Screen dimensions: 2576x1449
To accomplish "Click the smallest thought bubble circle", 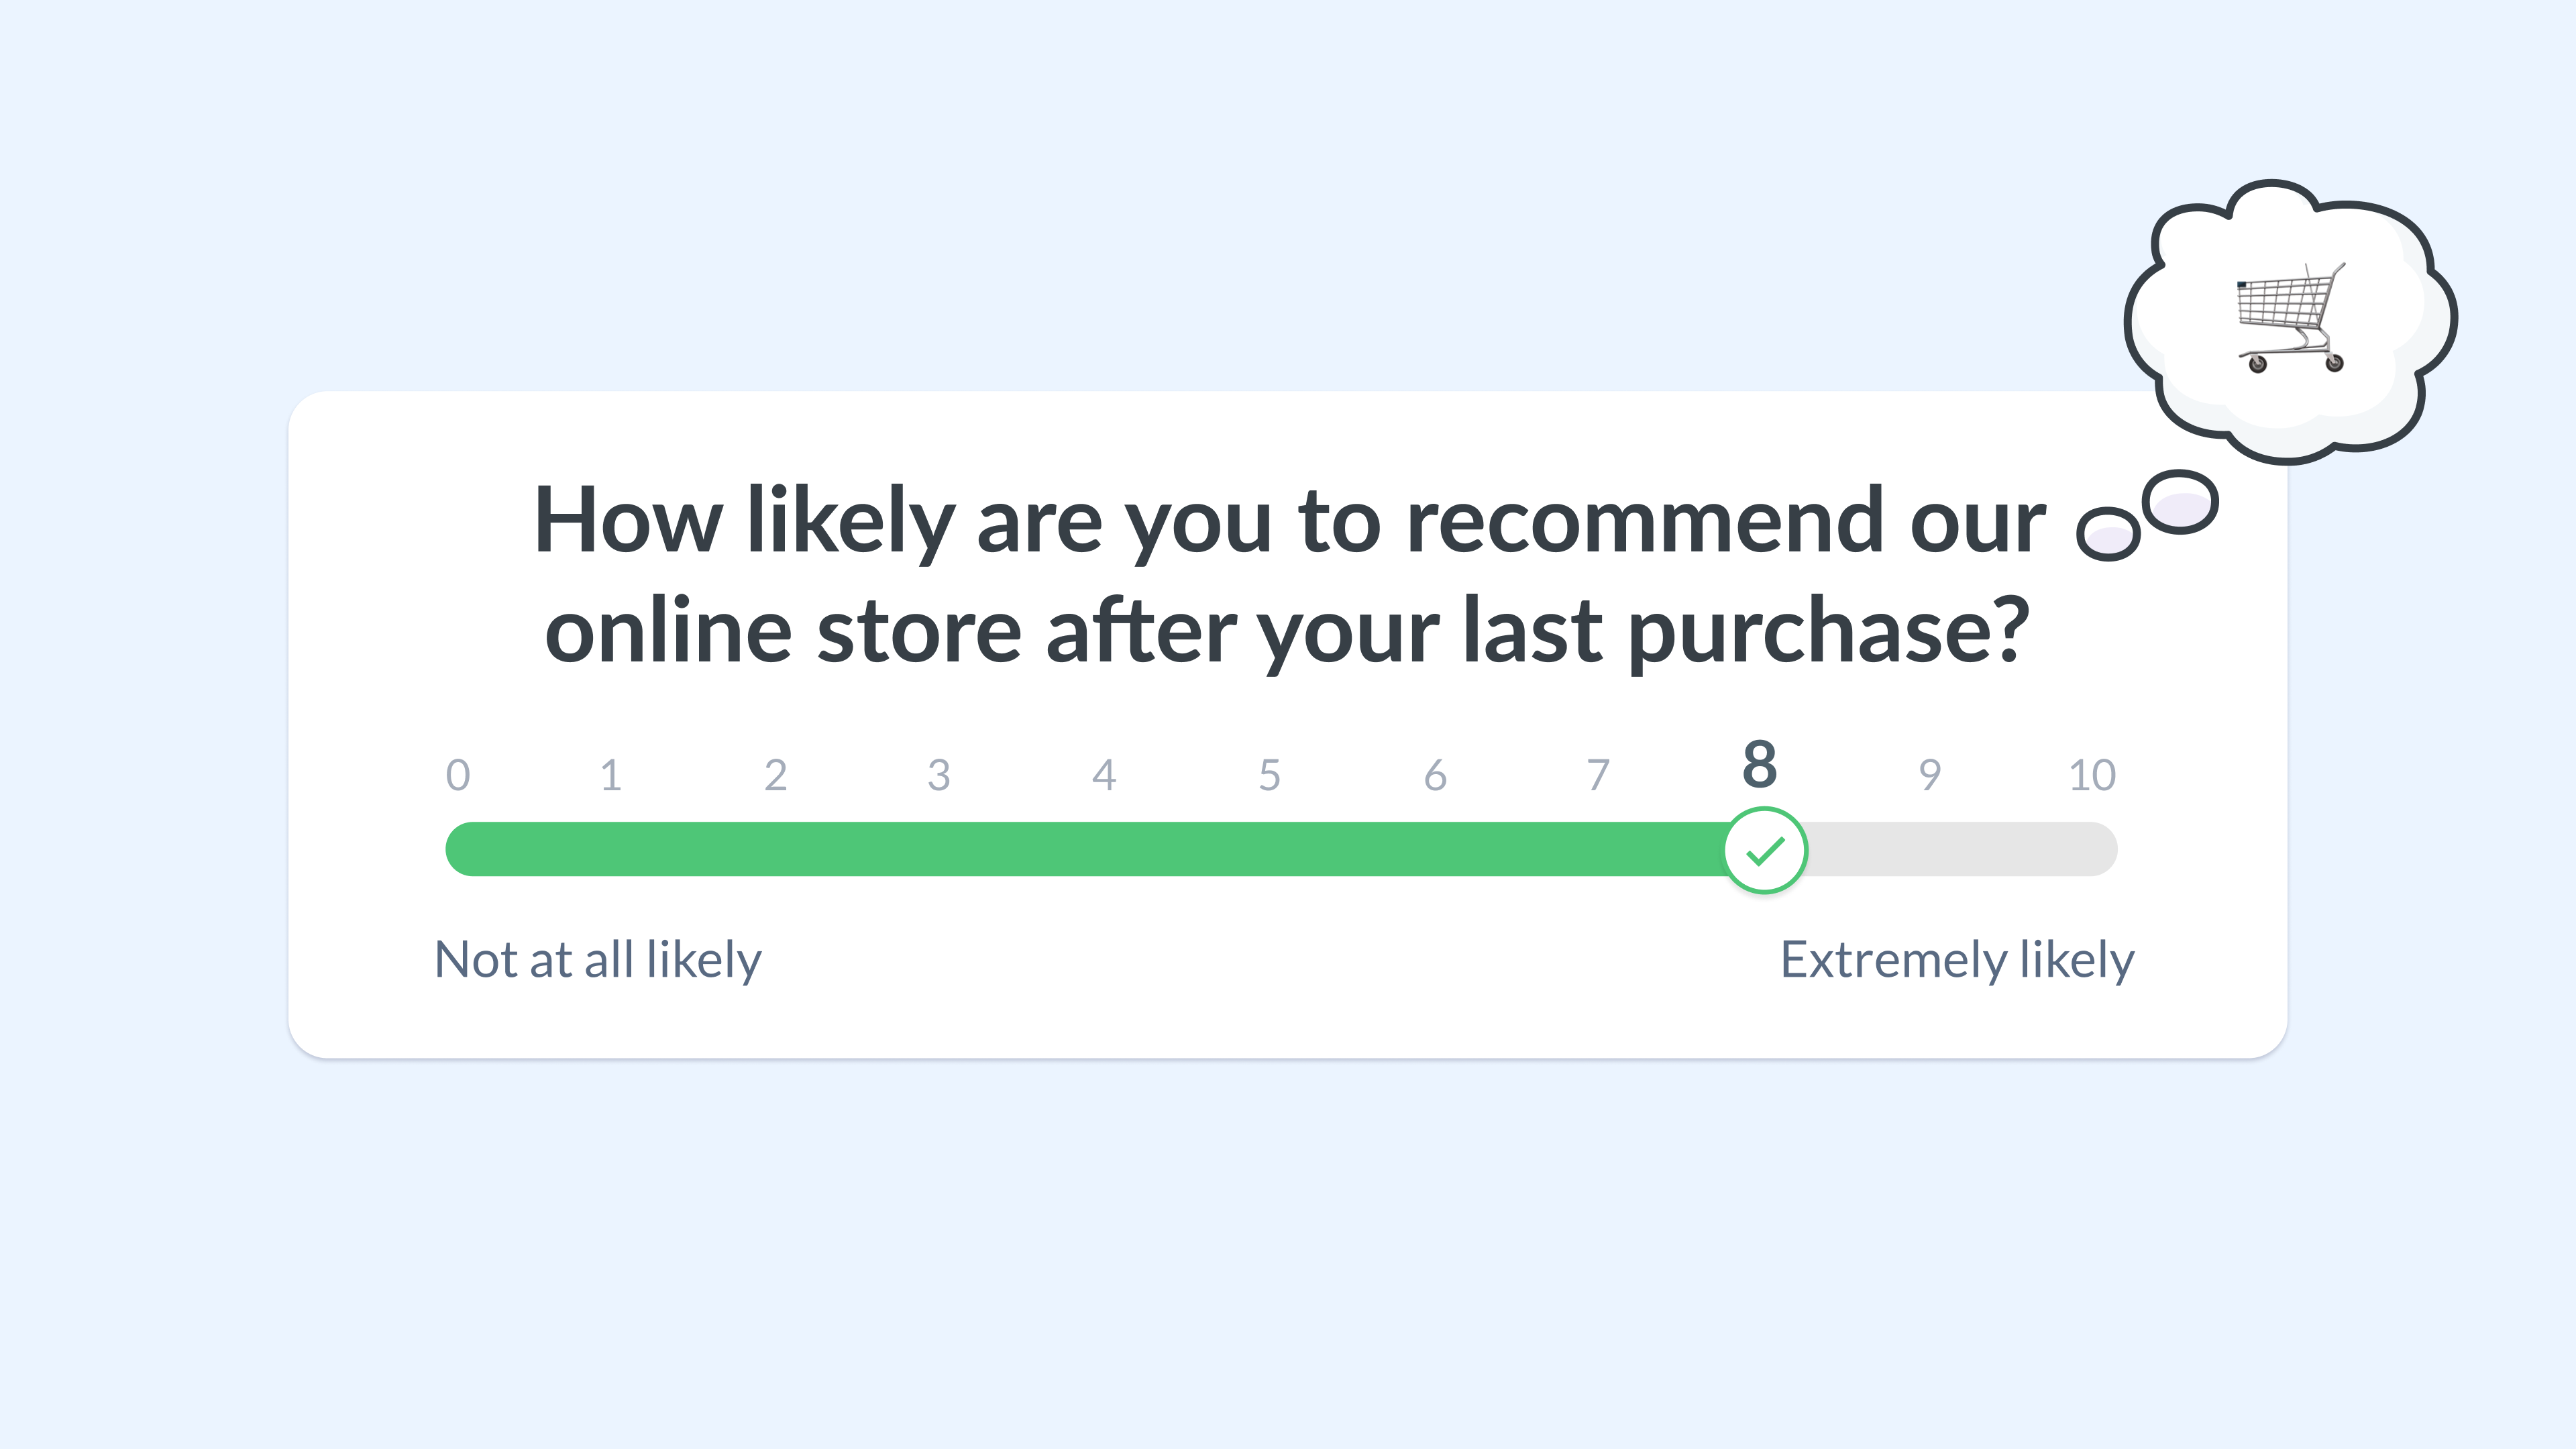I will point(2108,534).
